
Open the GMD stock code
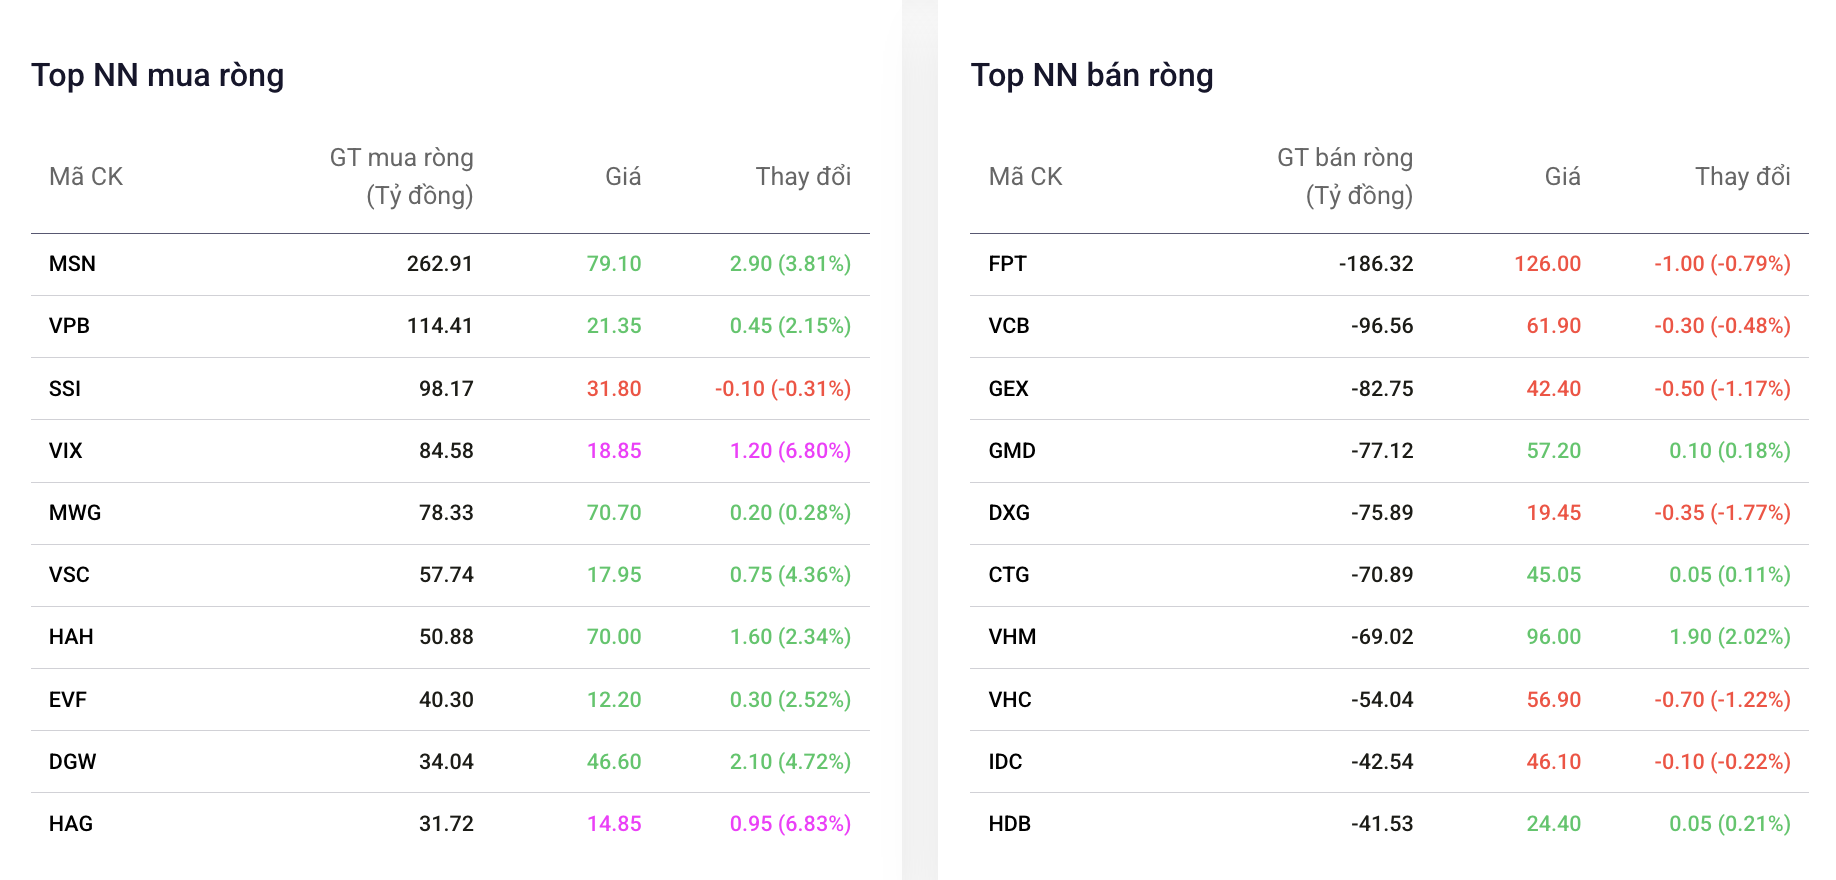pyautogui.click(x=1012, y=451)
